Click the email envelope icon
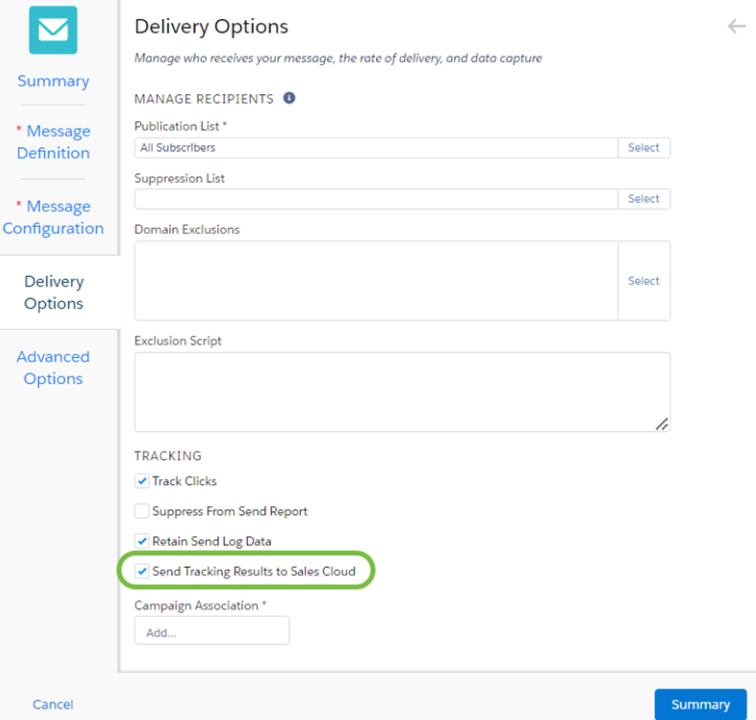This screenshot has width=756, height=720. [x=53, y=30]
